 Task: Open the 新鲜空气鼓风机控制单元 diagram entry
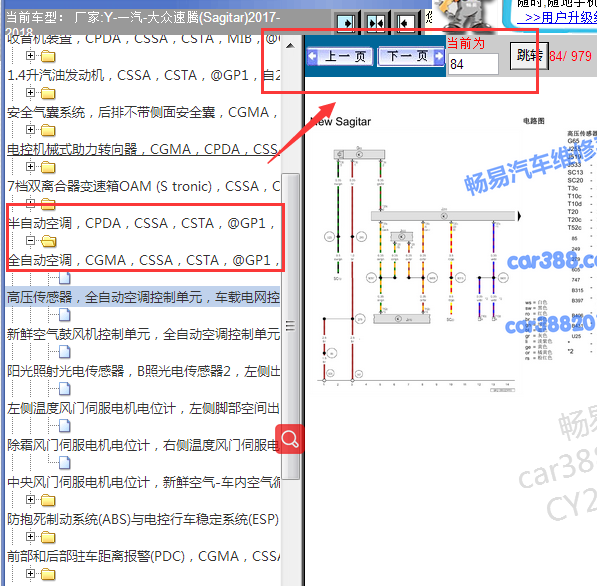point(144,334)
